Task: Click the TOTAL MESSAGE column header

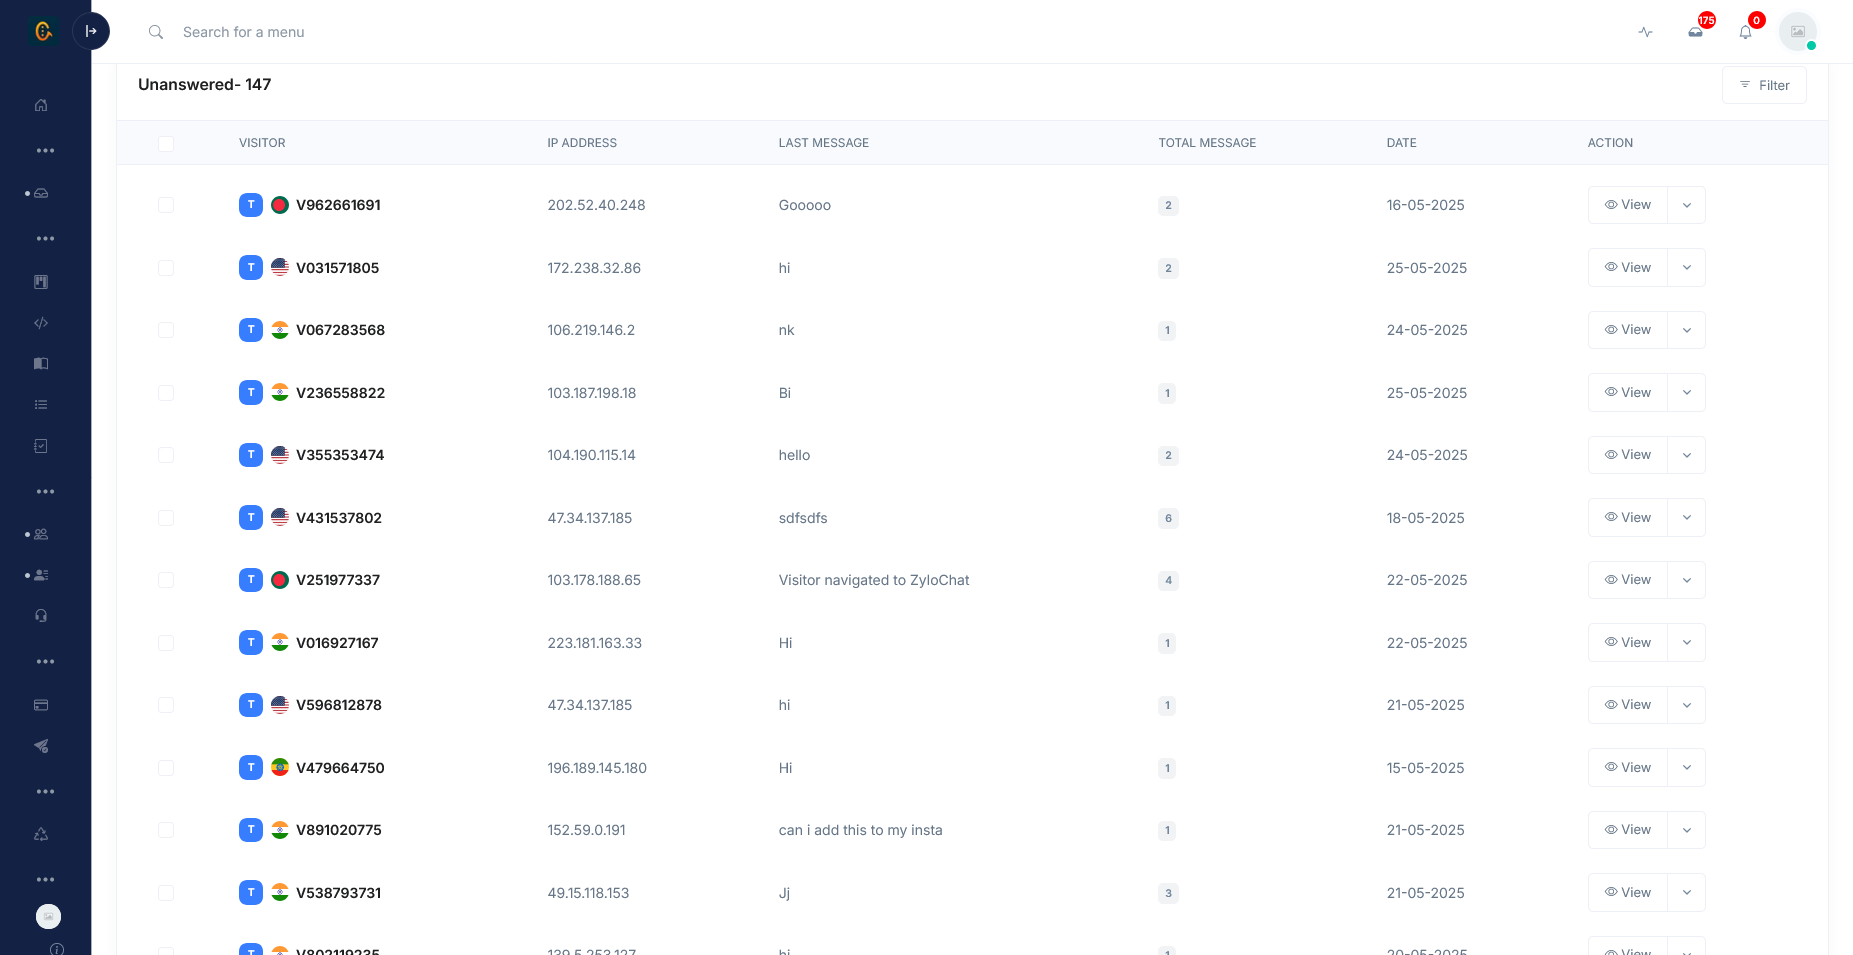Action: point(1207,143)
